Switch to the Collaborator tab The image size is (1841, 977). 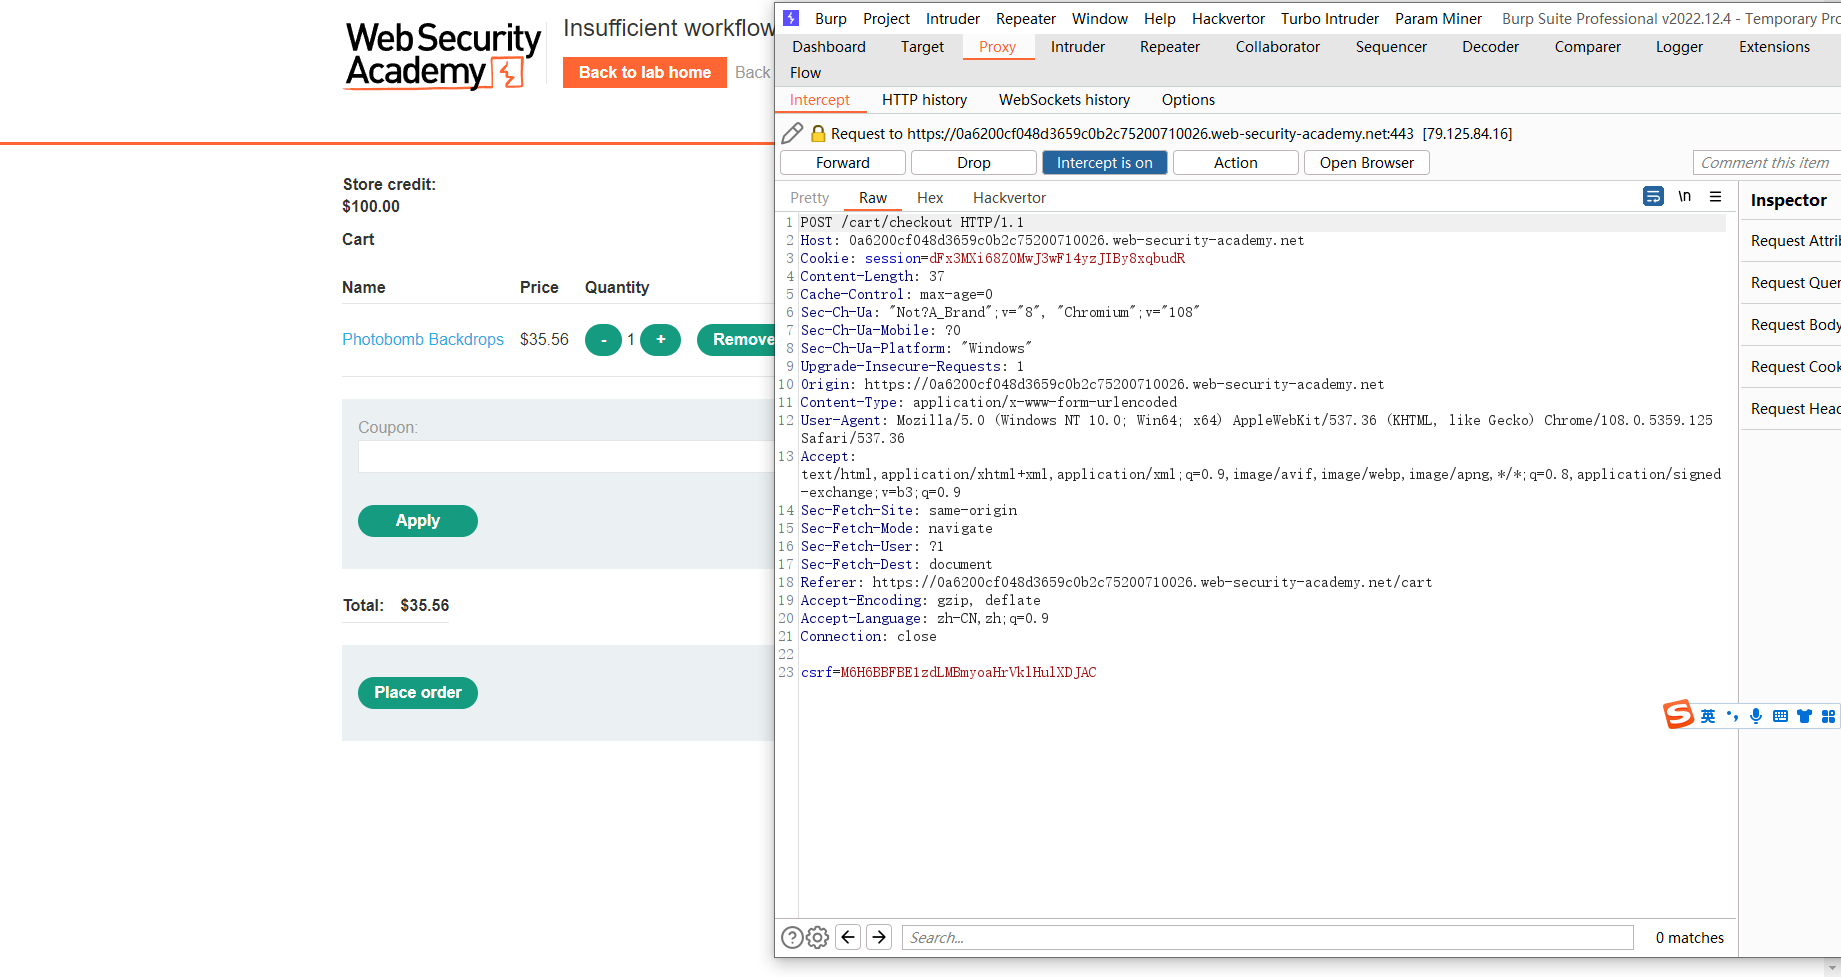click(1278, 47)
